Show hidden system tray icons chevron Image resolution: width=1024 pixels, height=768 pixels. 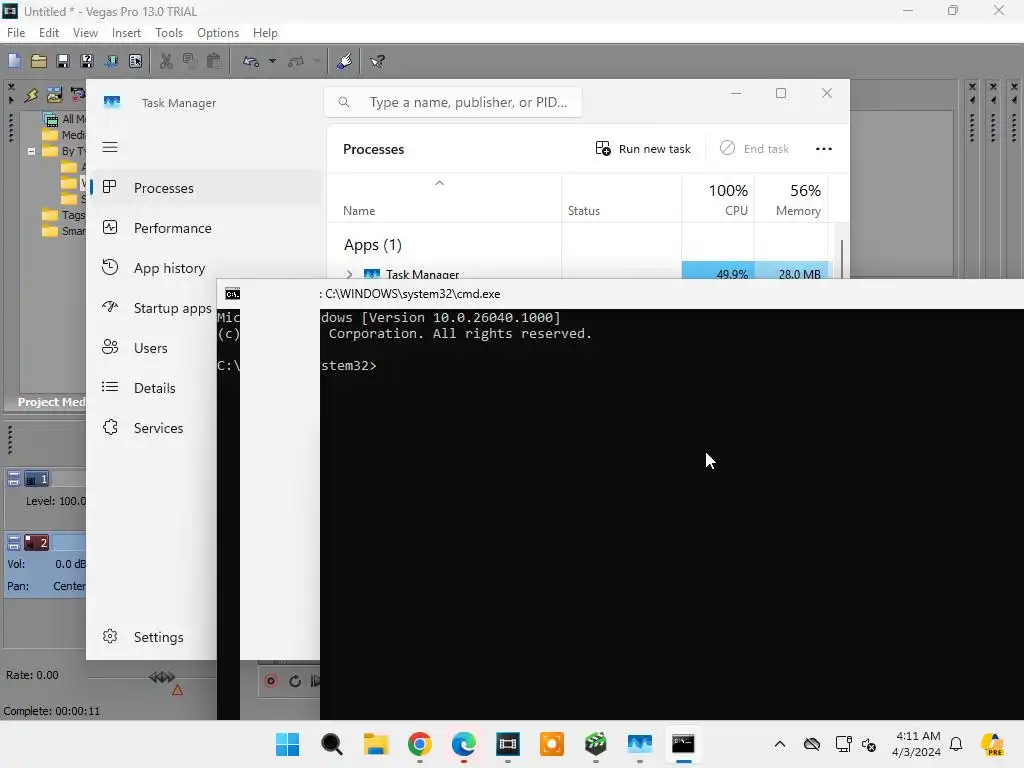coord(780,744)
